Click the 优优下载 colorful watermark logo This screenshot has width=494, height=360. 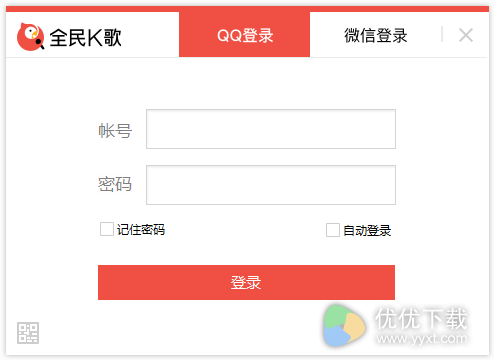344,325
